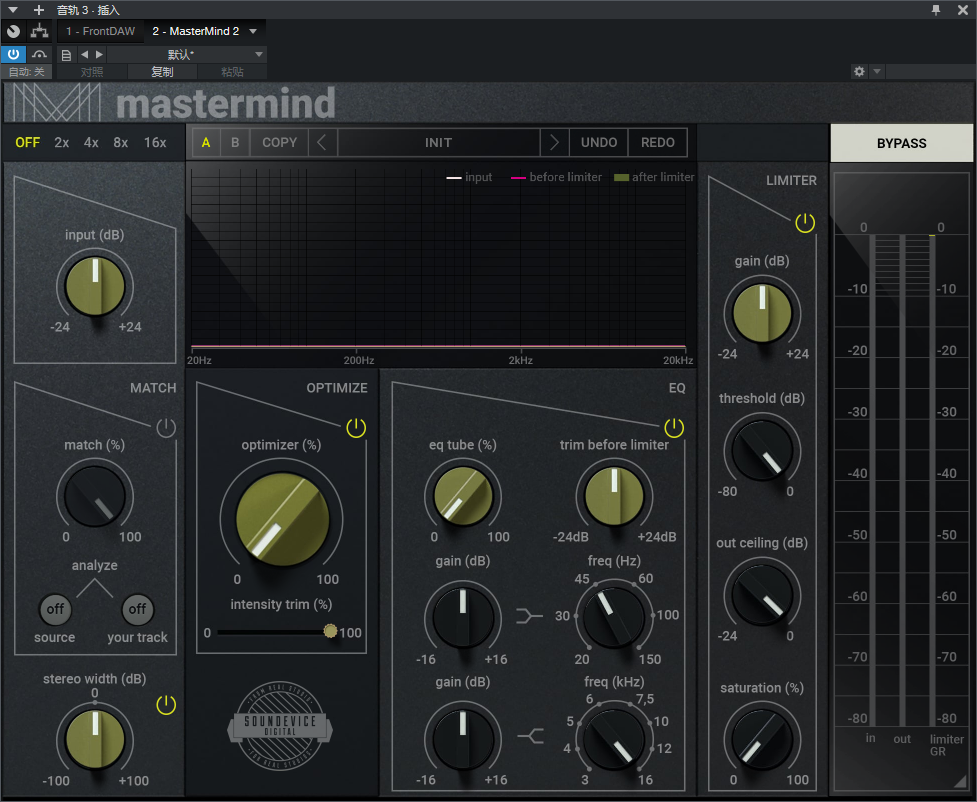
Task: Click the out ceiling (dB) knob
Action: 762,594
